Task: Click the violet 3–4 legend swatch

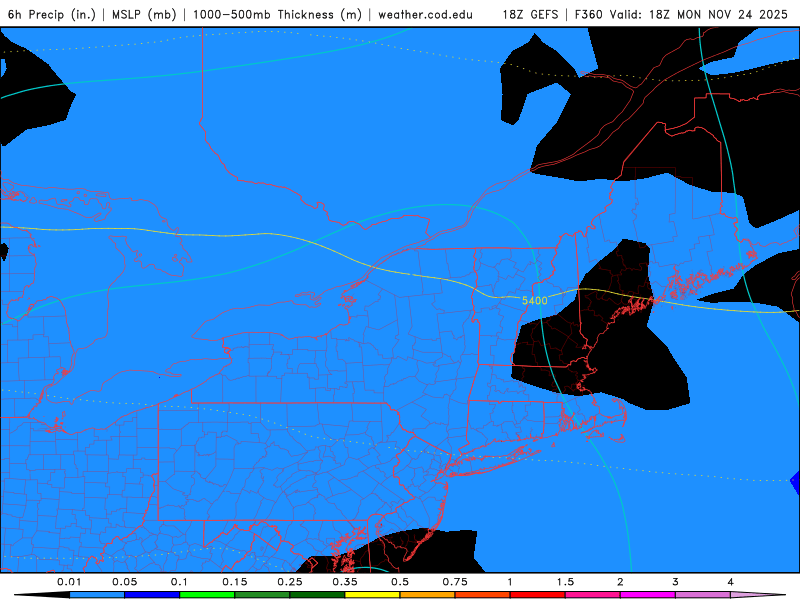Action: point(703,595)
